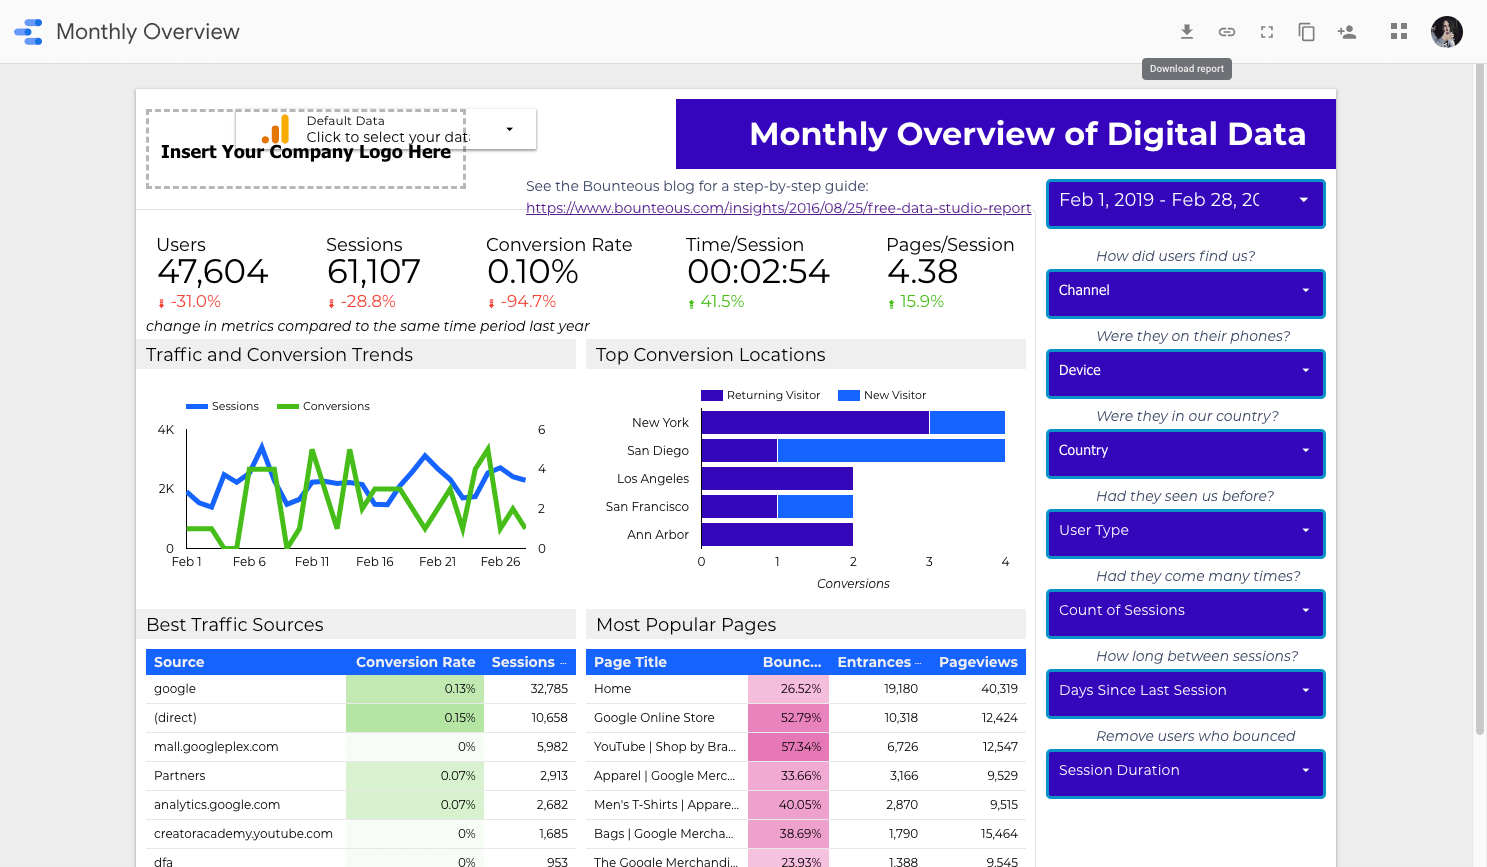This screenshot has width=1487, height=867.
Task: Open the Country filter dropdown
Action: 1185,453
